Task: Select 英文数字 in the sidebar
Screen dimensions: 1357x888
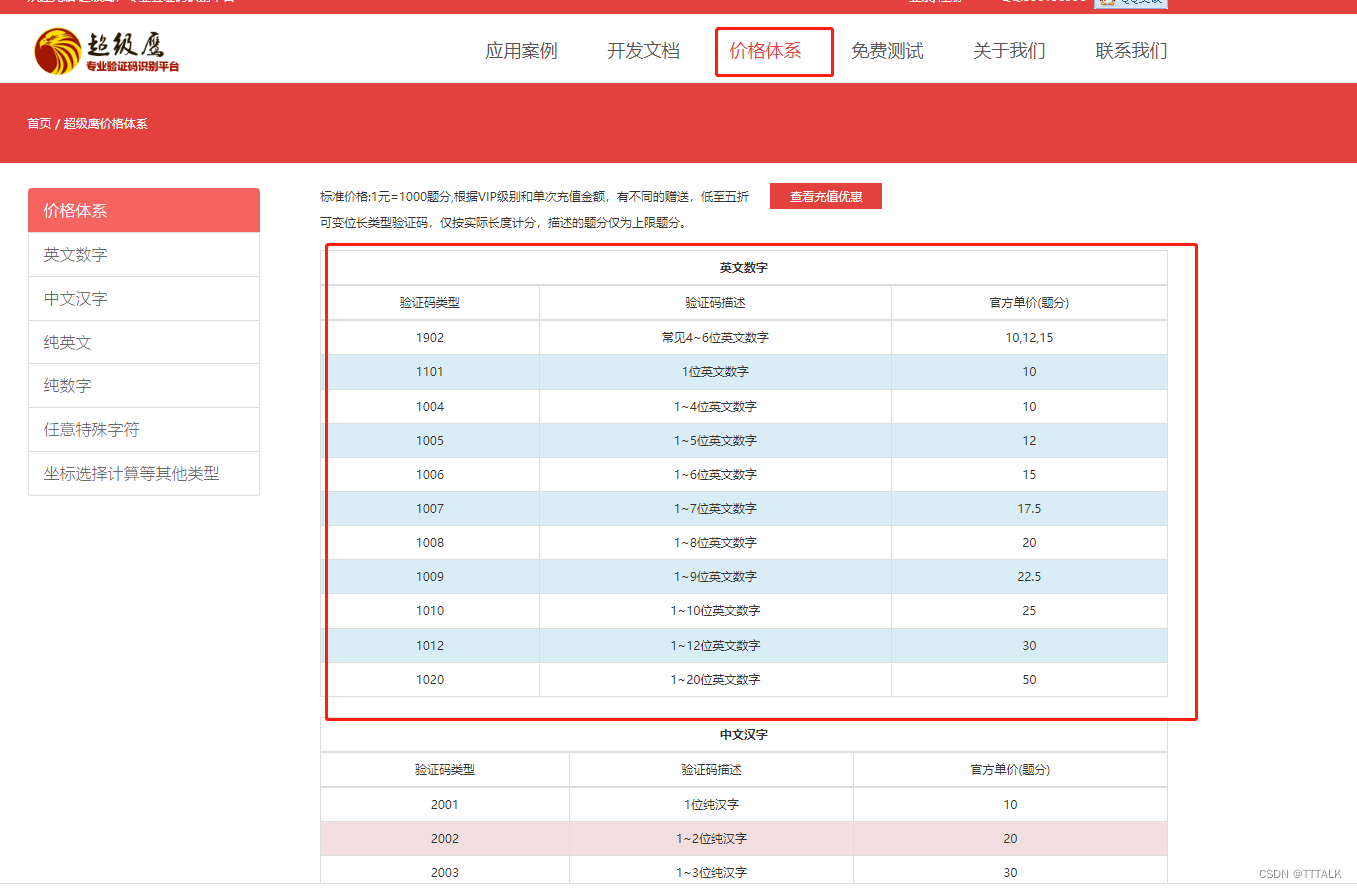Action: [x=144, y=255]
